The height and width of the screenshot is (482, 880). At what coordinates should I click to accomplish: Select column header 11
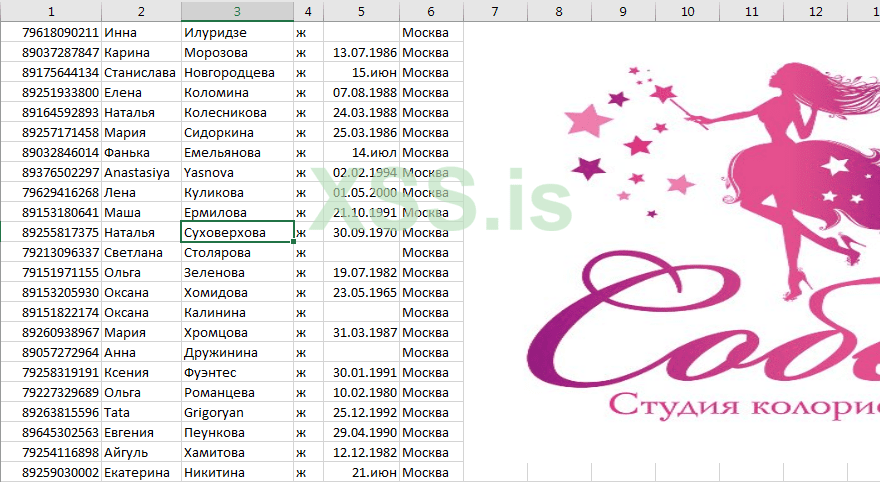[x=751, y=11]
